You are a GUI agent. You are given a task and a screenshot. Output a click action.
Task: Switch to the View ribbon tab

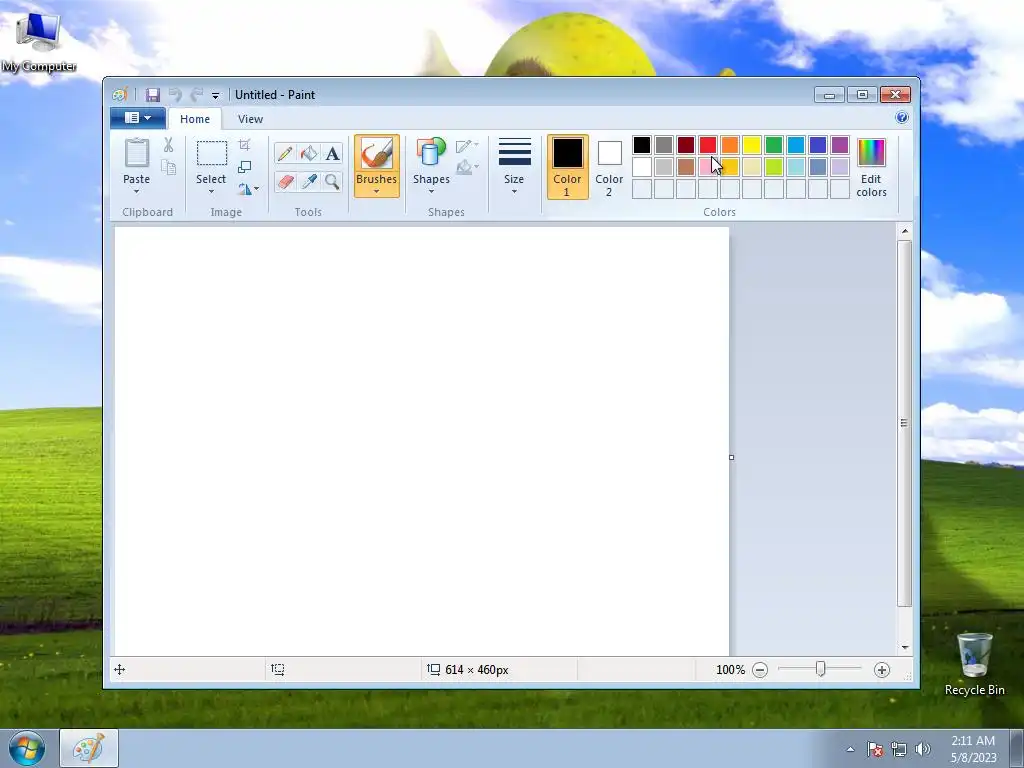250,119
